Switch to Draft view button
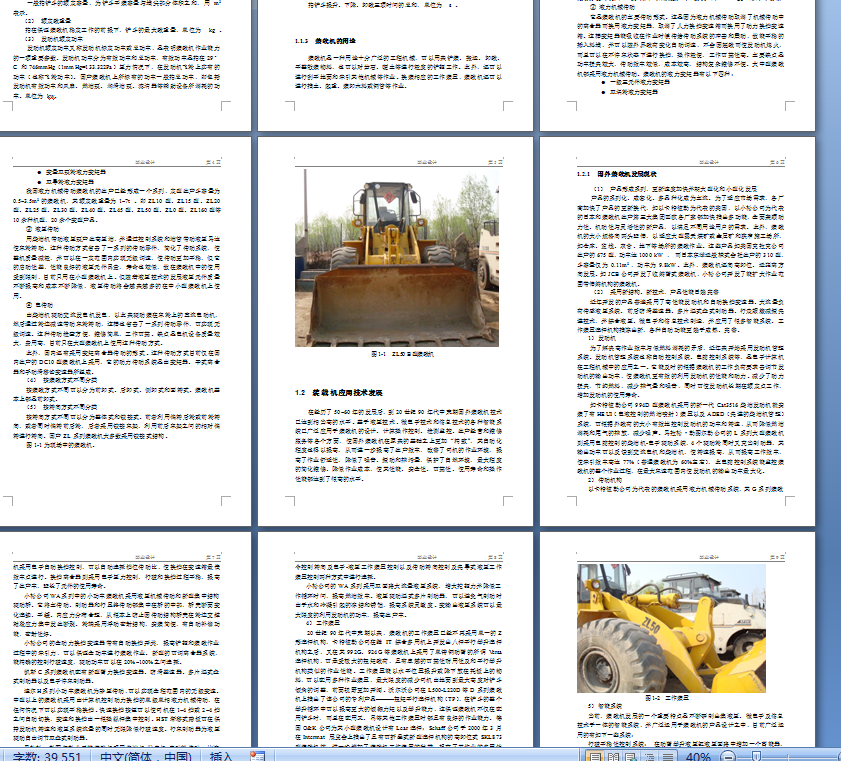Viewport: 841px width, 761px height. pos(667,757)
